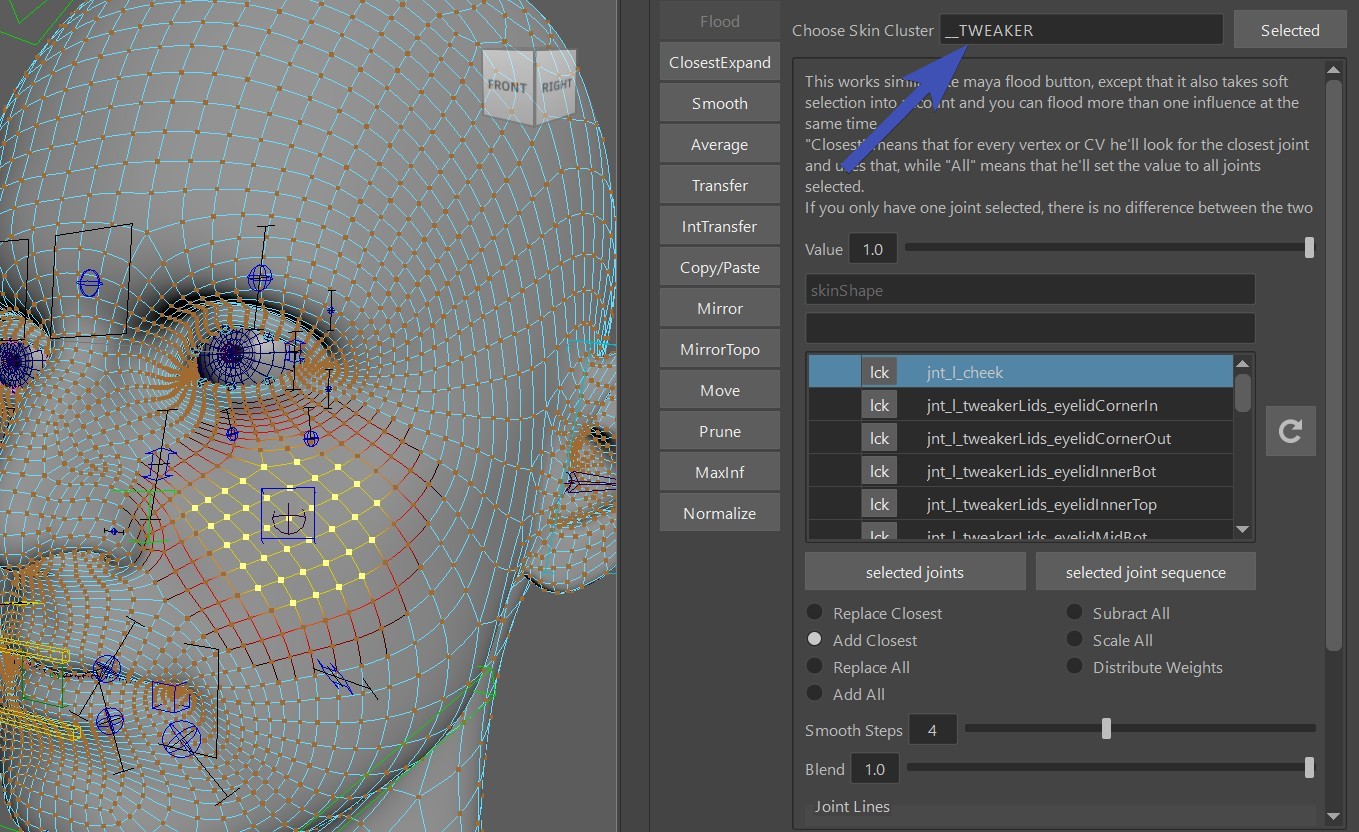Open the Smooth tab
The image size is (1359, 832).
tap(719, 103)
